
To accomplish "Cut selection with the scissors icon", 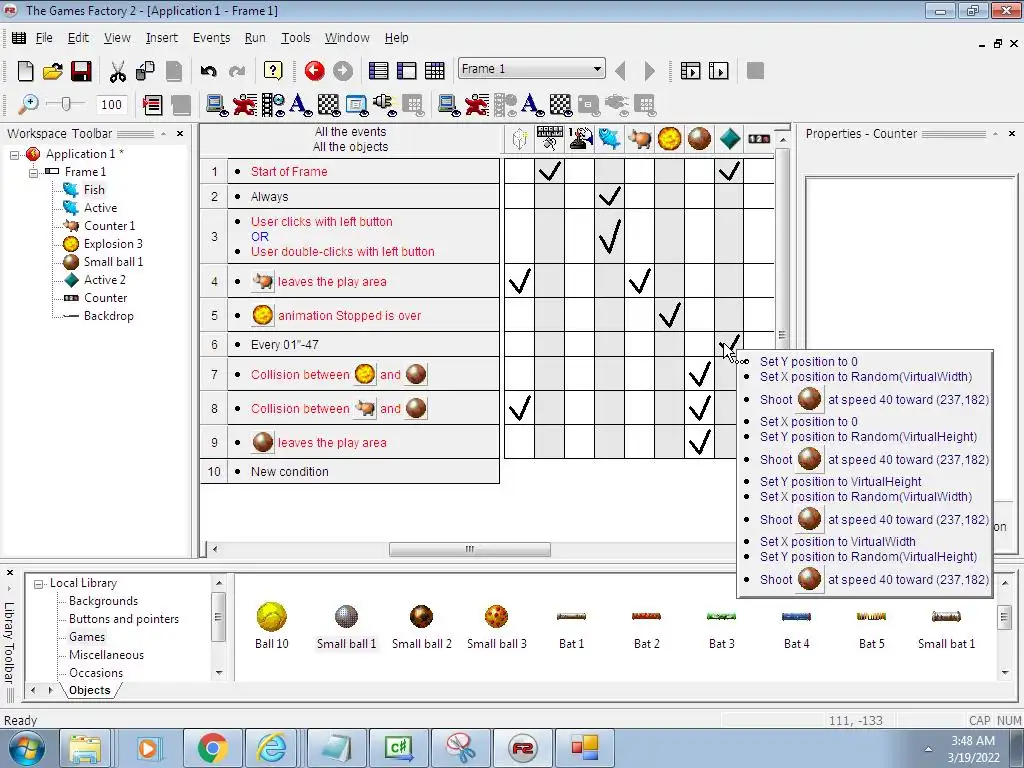I will (x=118, y=71).
